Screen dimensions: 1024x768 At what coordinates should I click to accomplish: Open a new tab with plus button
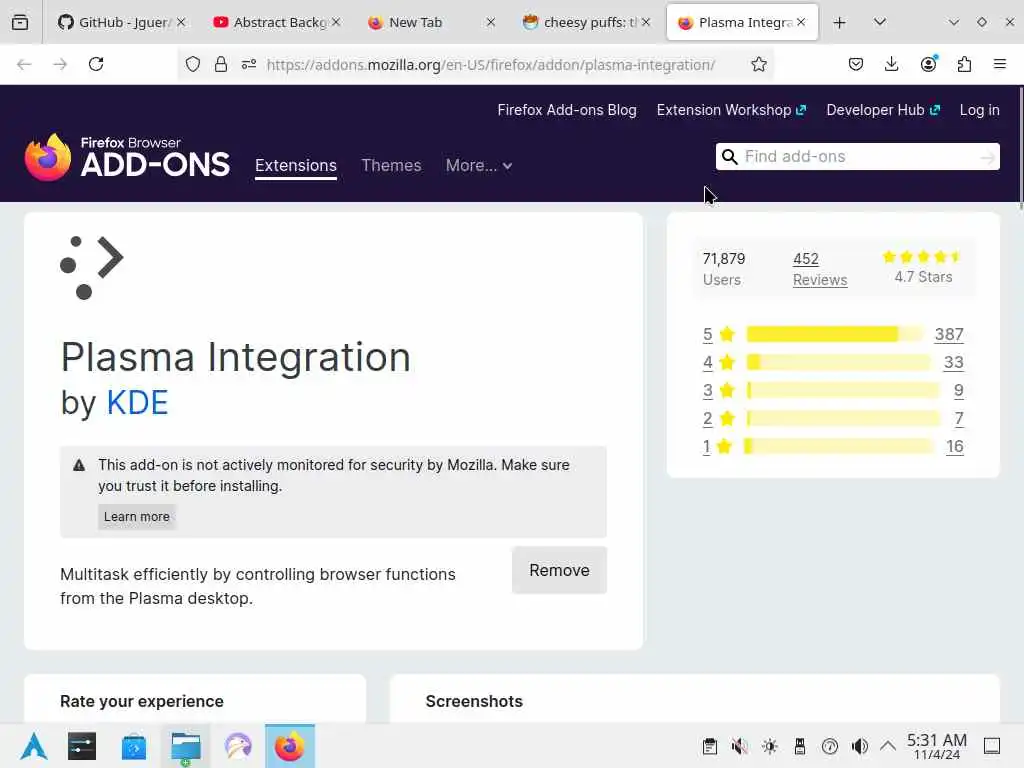click(x=840, y=22)
